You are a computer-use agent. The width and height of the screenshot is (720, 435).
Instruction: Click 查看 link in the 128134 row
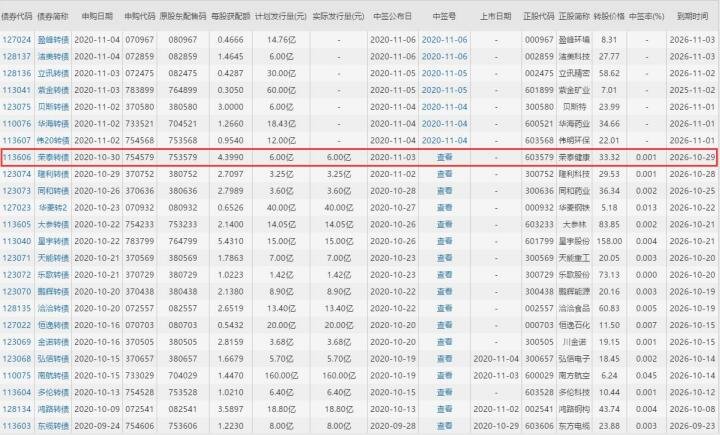click(444, 409)
